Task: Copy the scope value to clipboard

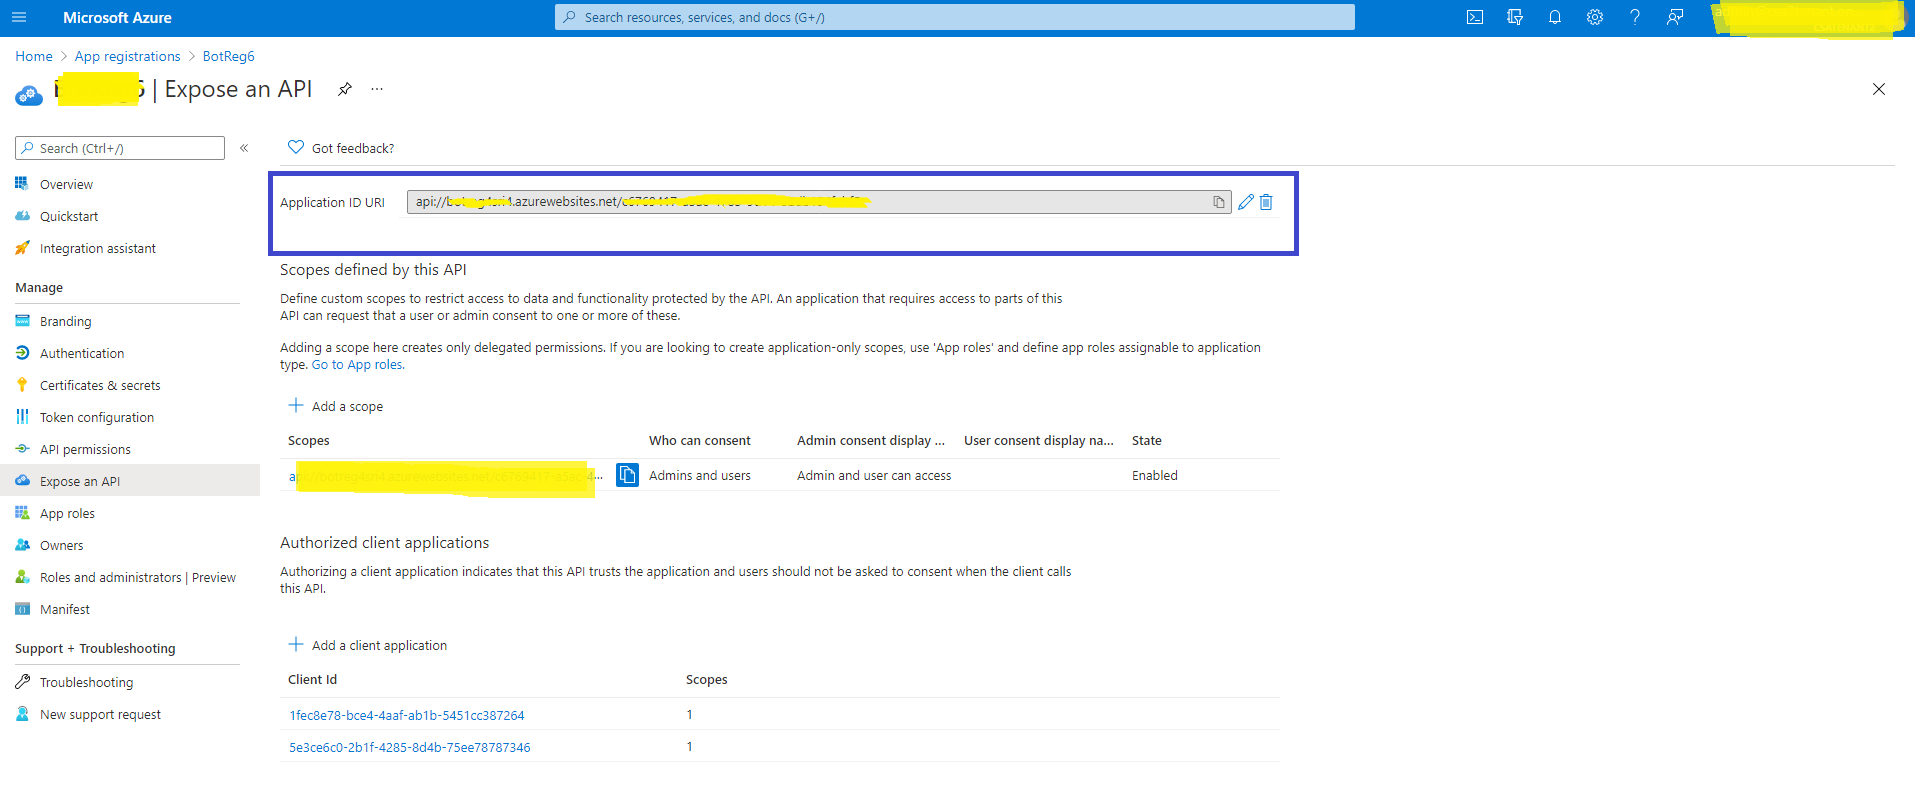Action: (627, 475)
